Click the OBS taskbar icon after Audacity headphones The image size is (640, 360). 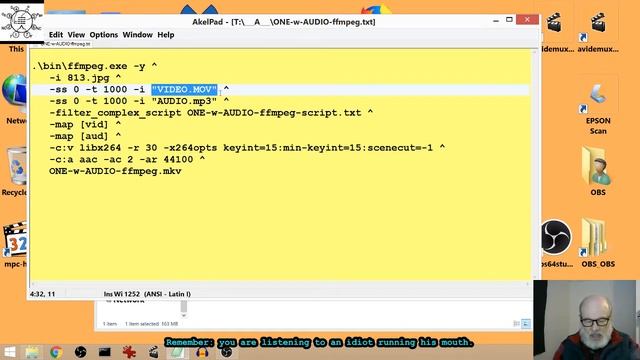point(227,352)
